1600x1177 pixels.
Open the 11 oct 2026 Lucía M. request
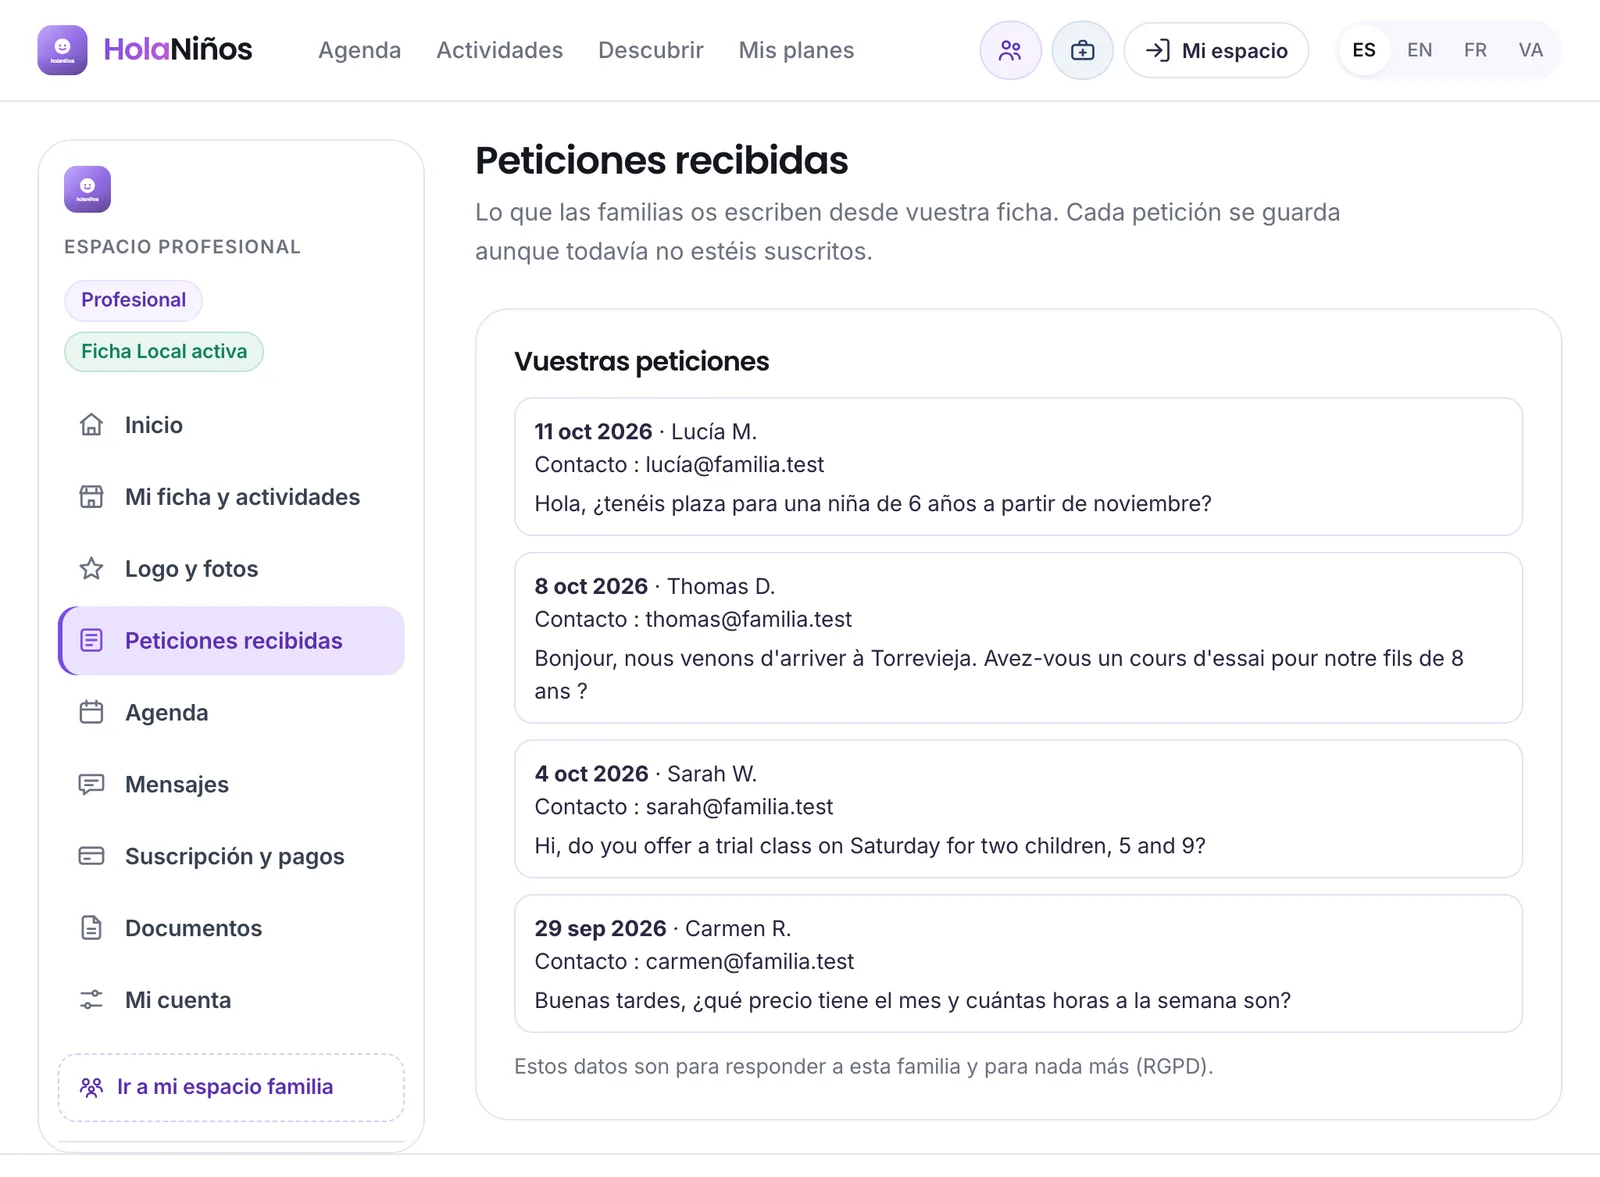1018,467
